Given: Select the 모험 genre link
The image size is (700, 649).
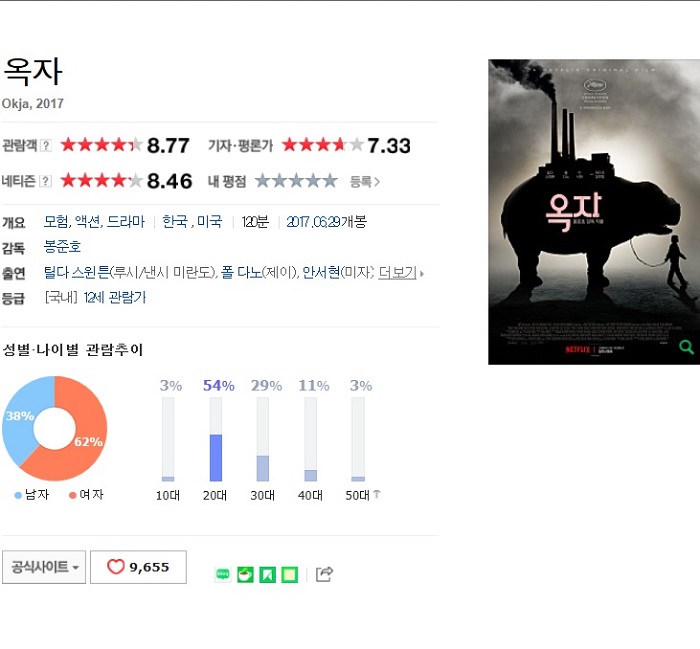Looking at the screenshot, I should [56, 222].
